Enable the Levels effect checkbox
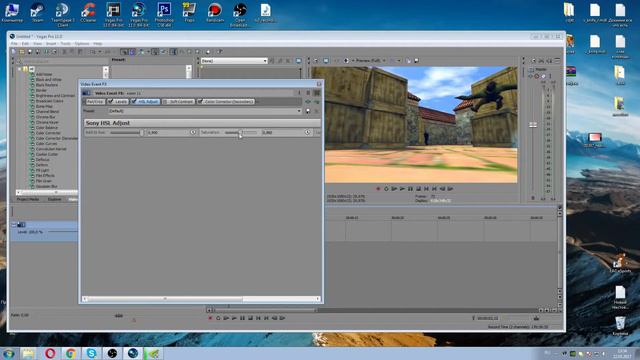 pyautogui.click(x=111, y=102)
